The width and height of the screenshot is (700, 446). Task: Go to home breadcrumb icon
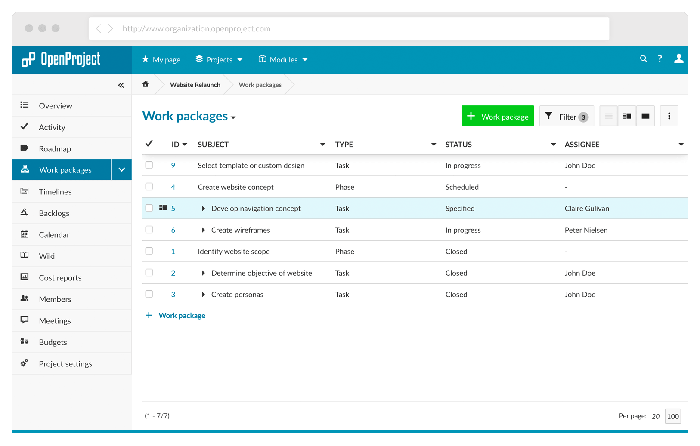coord(145,84)
